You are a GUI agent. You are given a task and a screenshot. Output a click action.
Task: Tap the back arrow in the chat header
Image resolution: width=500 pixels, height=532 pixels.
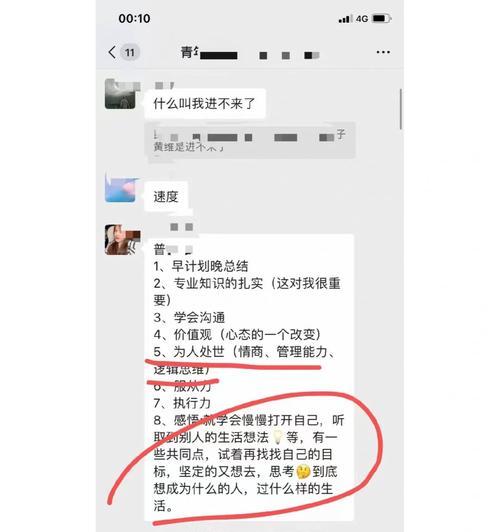(112, 52)
